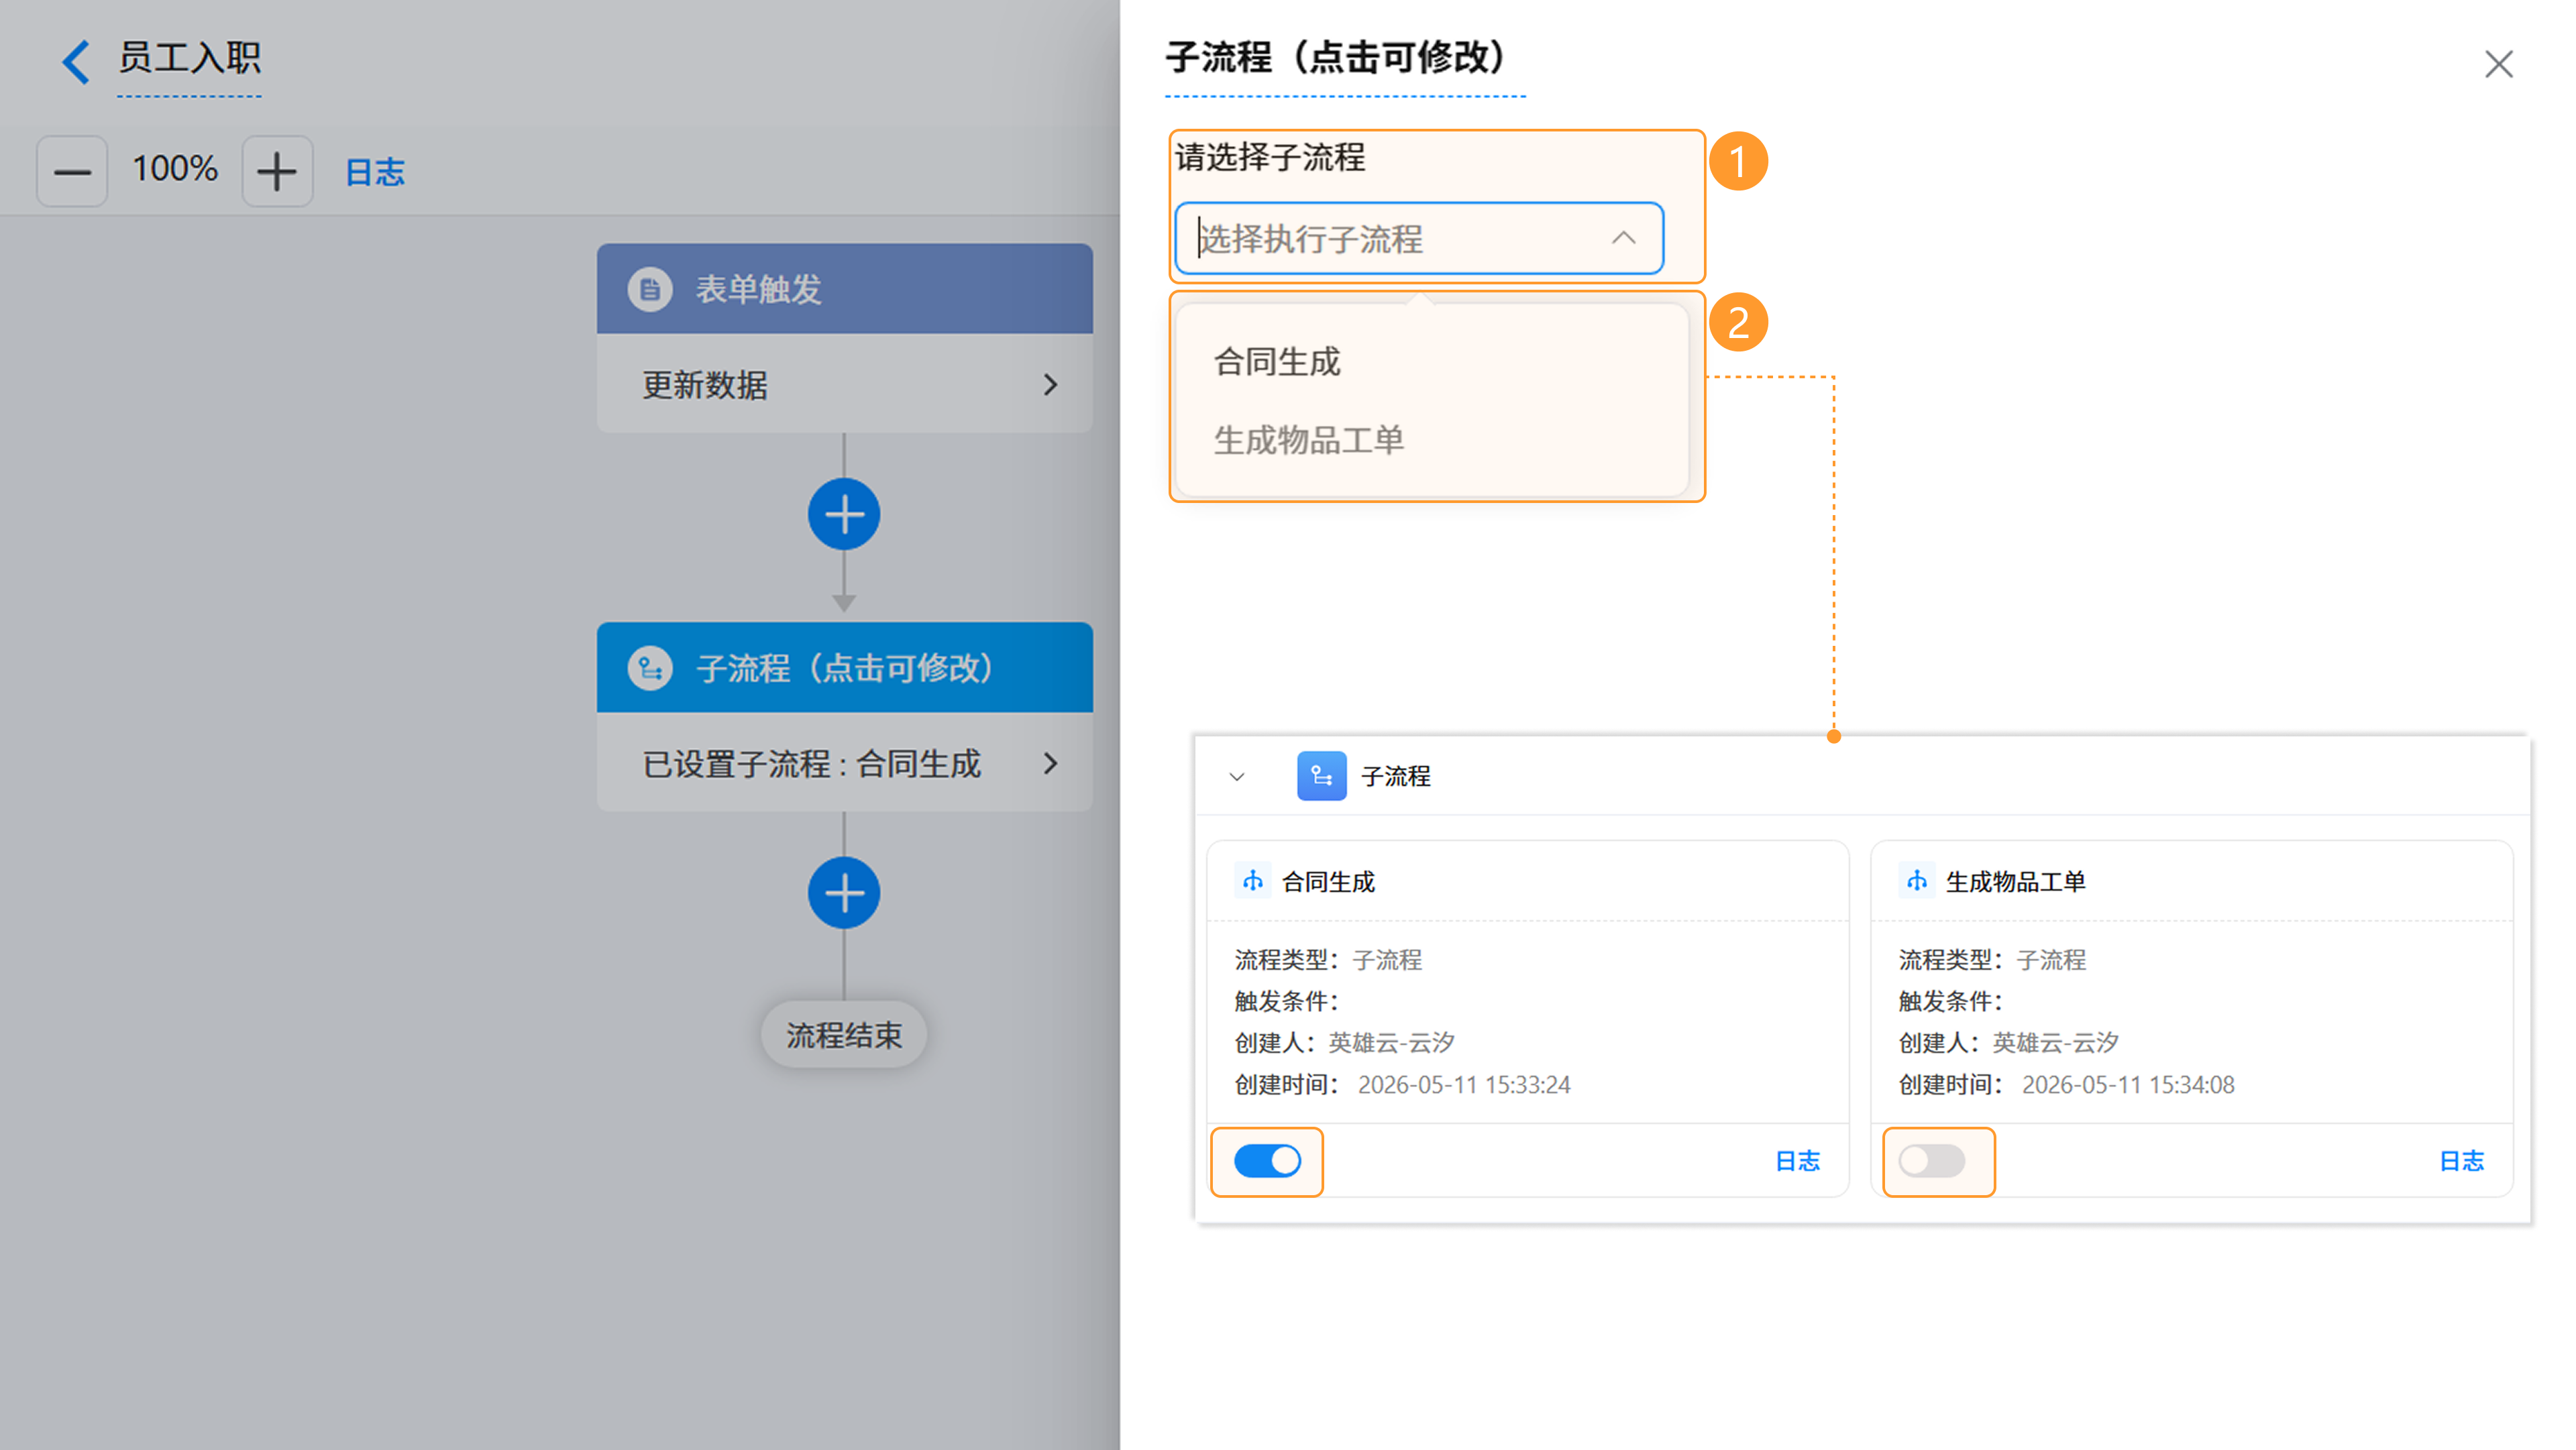Open 日志 for the 合同生成 card

click(1797, 1161)
